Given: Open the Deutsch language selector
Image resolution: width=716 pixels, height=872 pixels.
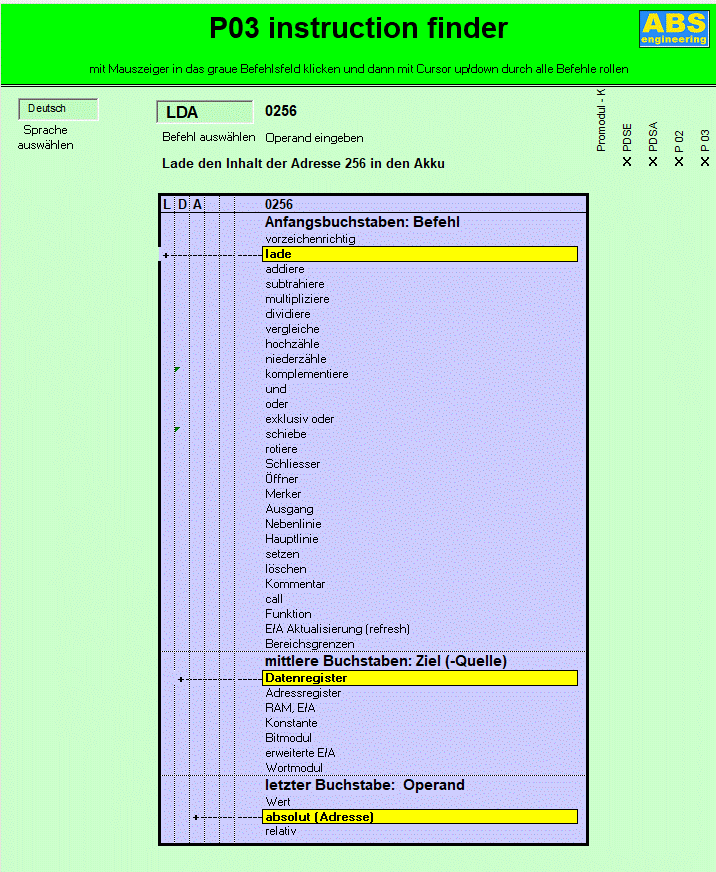Looking at the screenshot, I should tap(58, 109).
